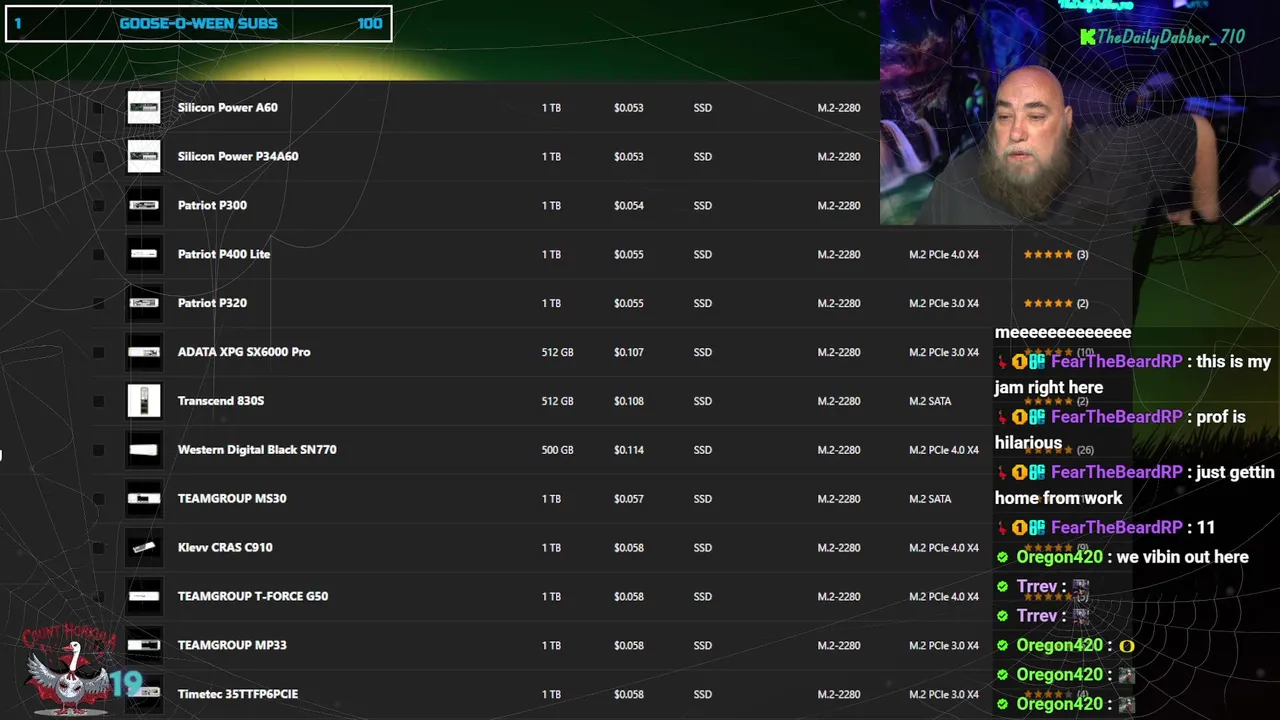The height and width of the screenshot is (720, 1280).
Task: Click the Timetec 35TTFP6PCIE product name
Action: (238, 694)
